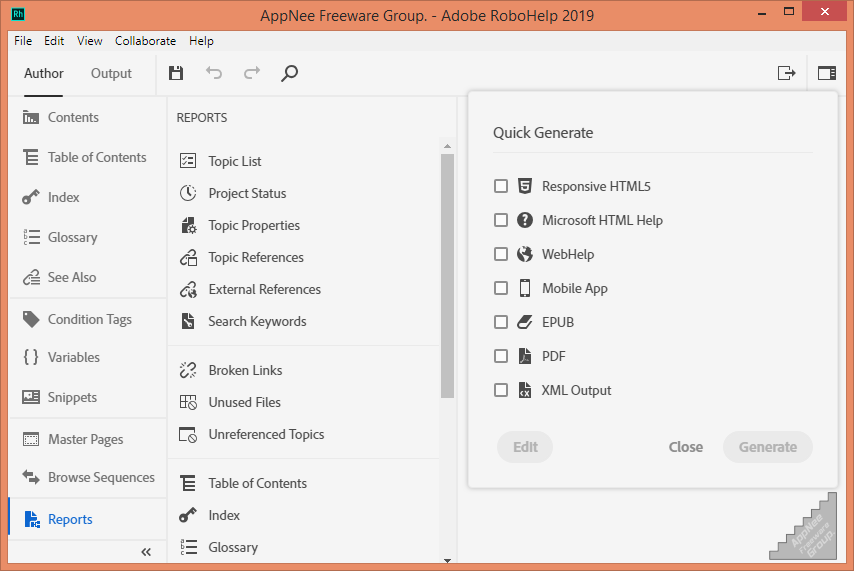
Task: Click the Project Status clock icon
Action: [188, 193]
